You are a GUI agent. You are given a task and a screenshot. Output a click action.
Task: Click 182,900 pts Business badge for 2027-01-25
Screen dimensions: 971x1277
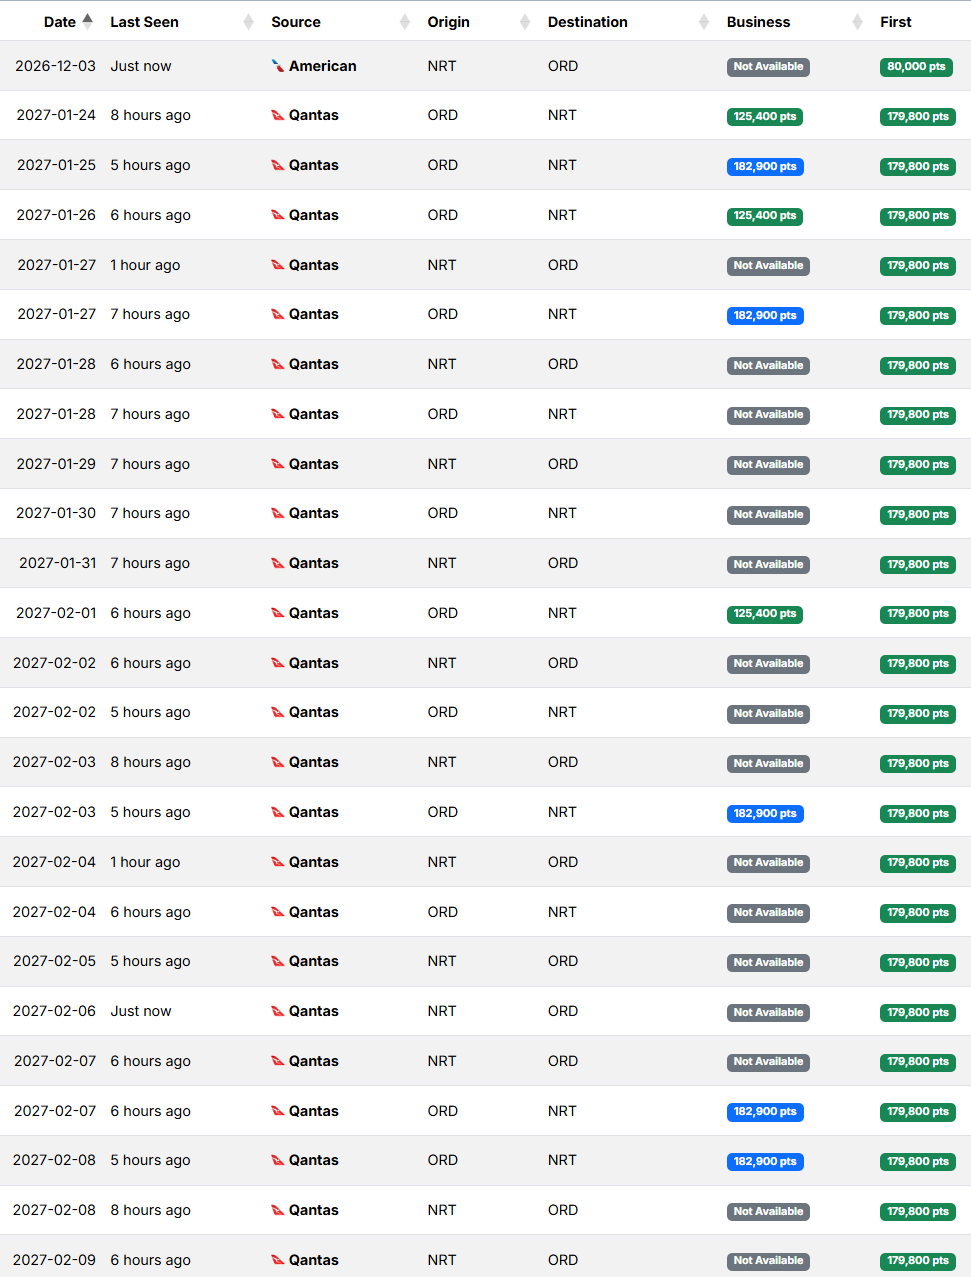pos(764,167)
